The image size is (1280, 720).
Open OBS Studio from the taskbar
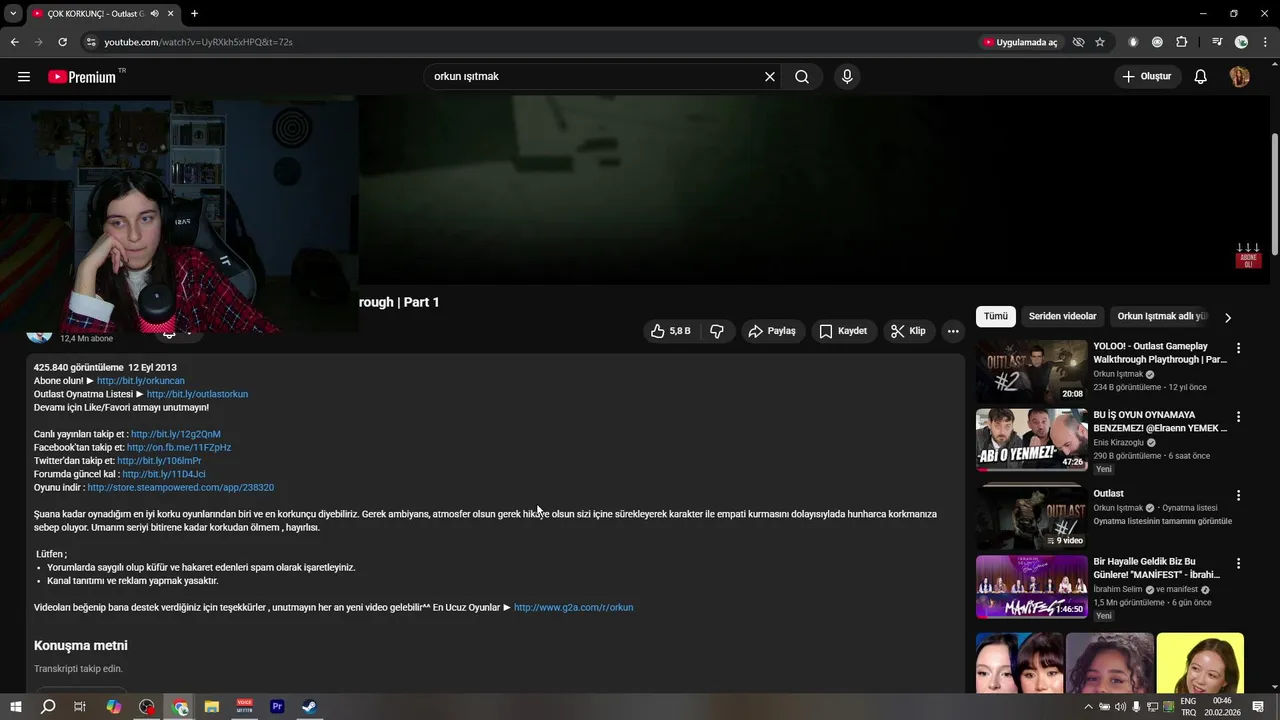pos(147,707)
